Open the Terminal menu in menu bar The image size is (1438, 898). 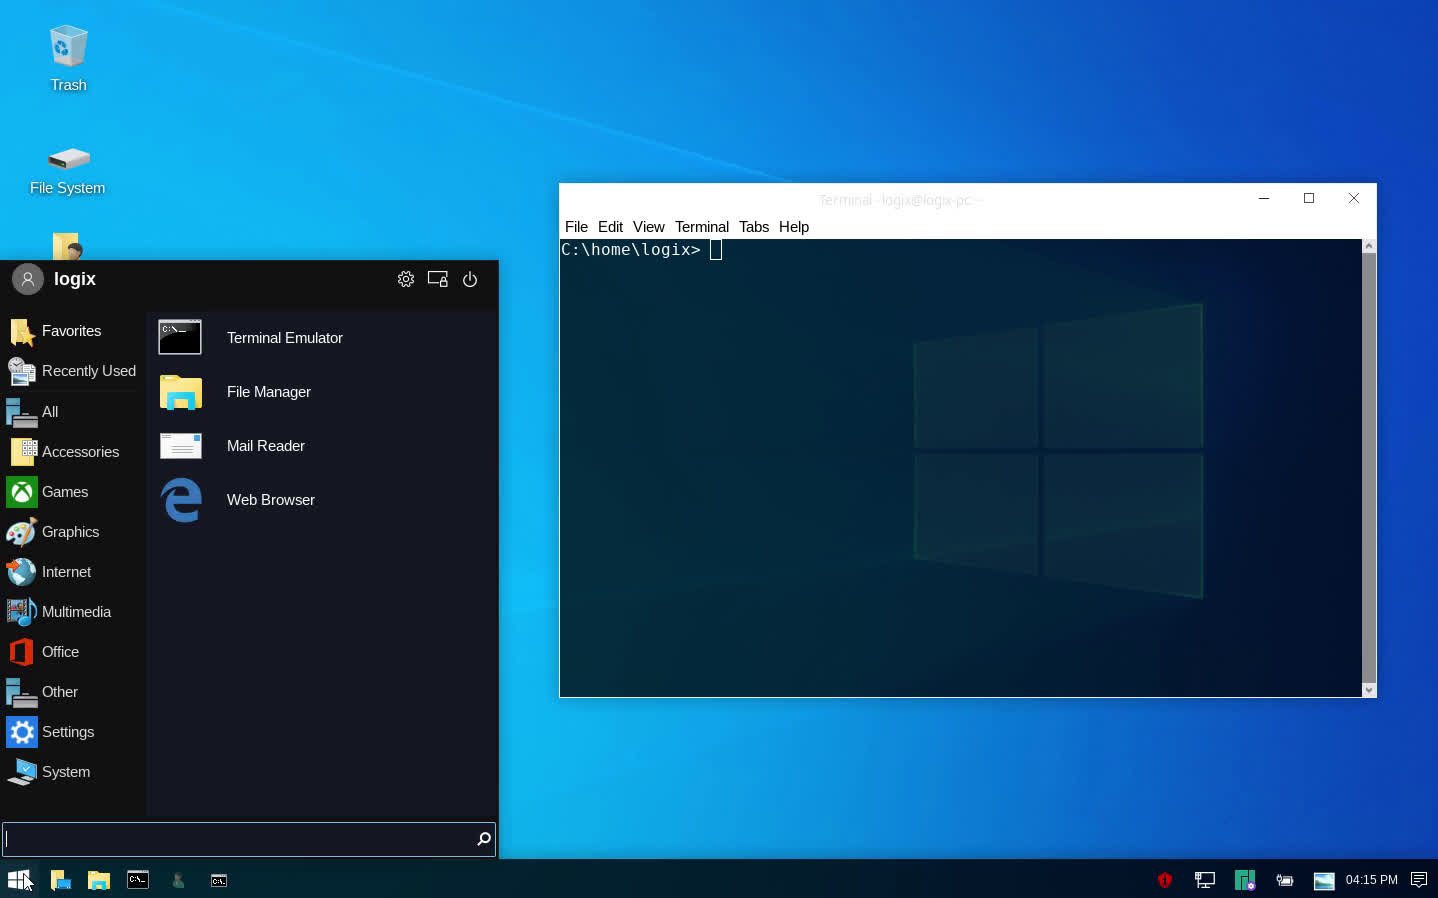coord(701,227)
